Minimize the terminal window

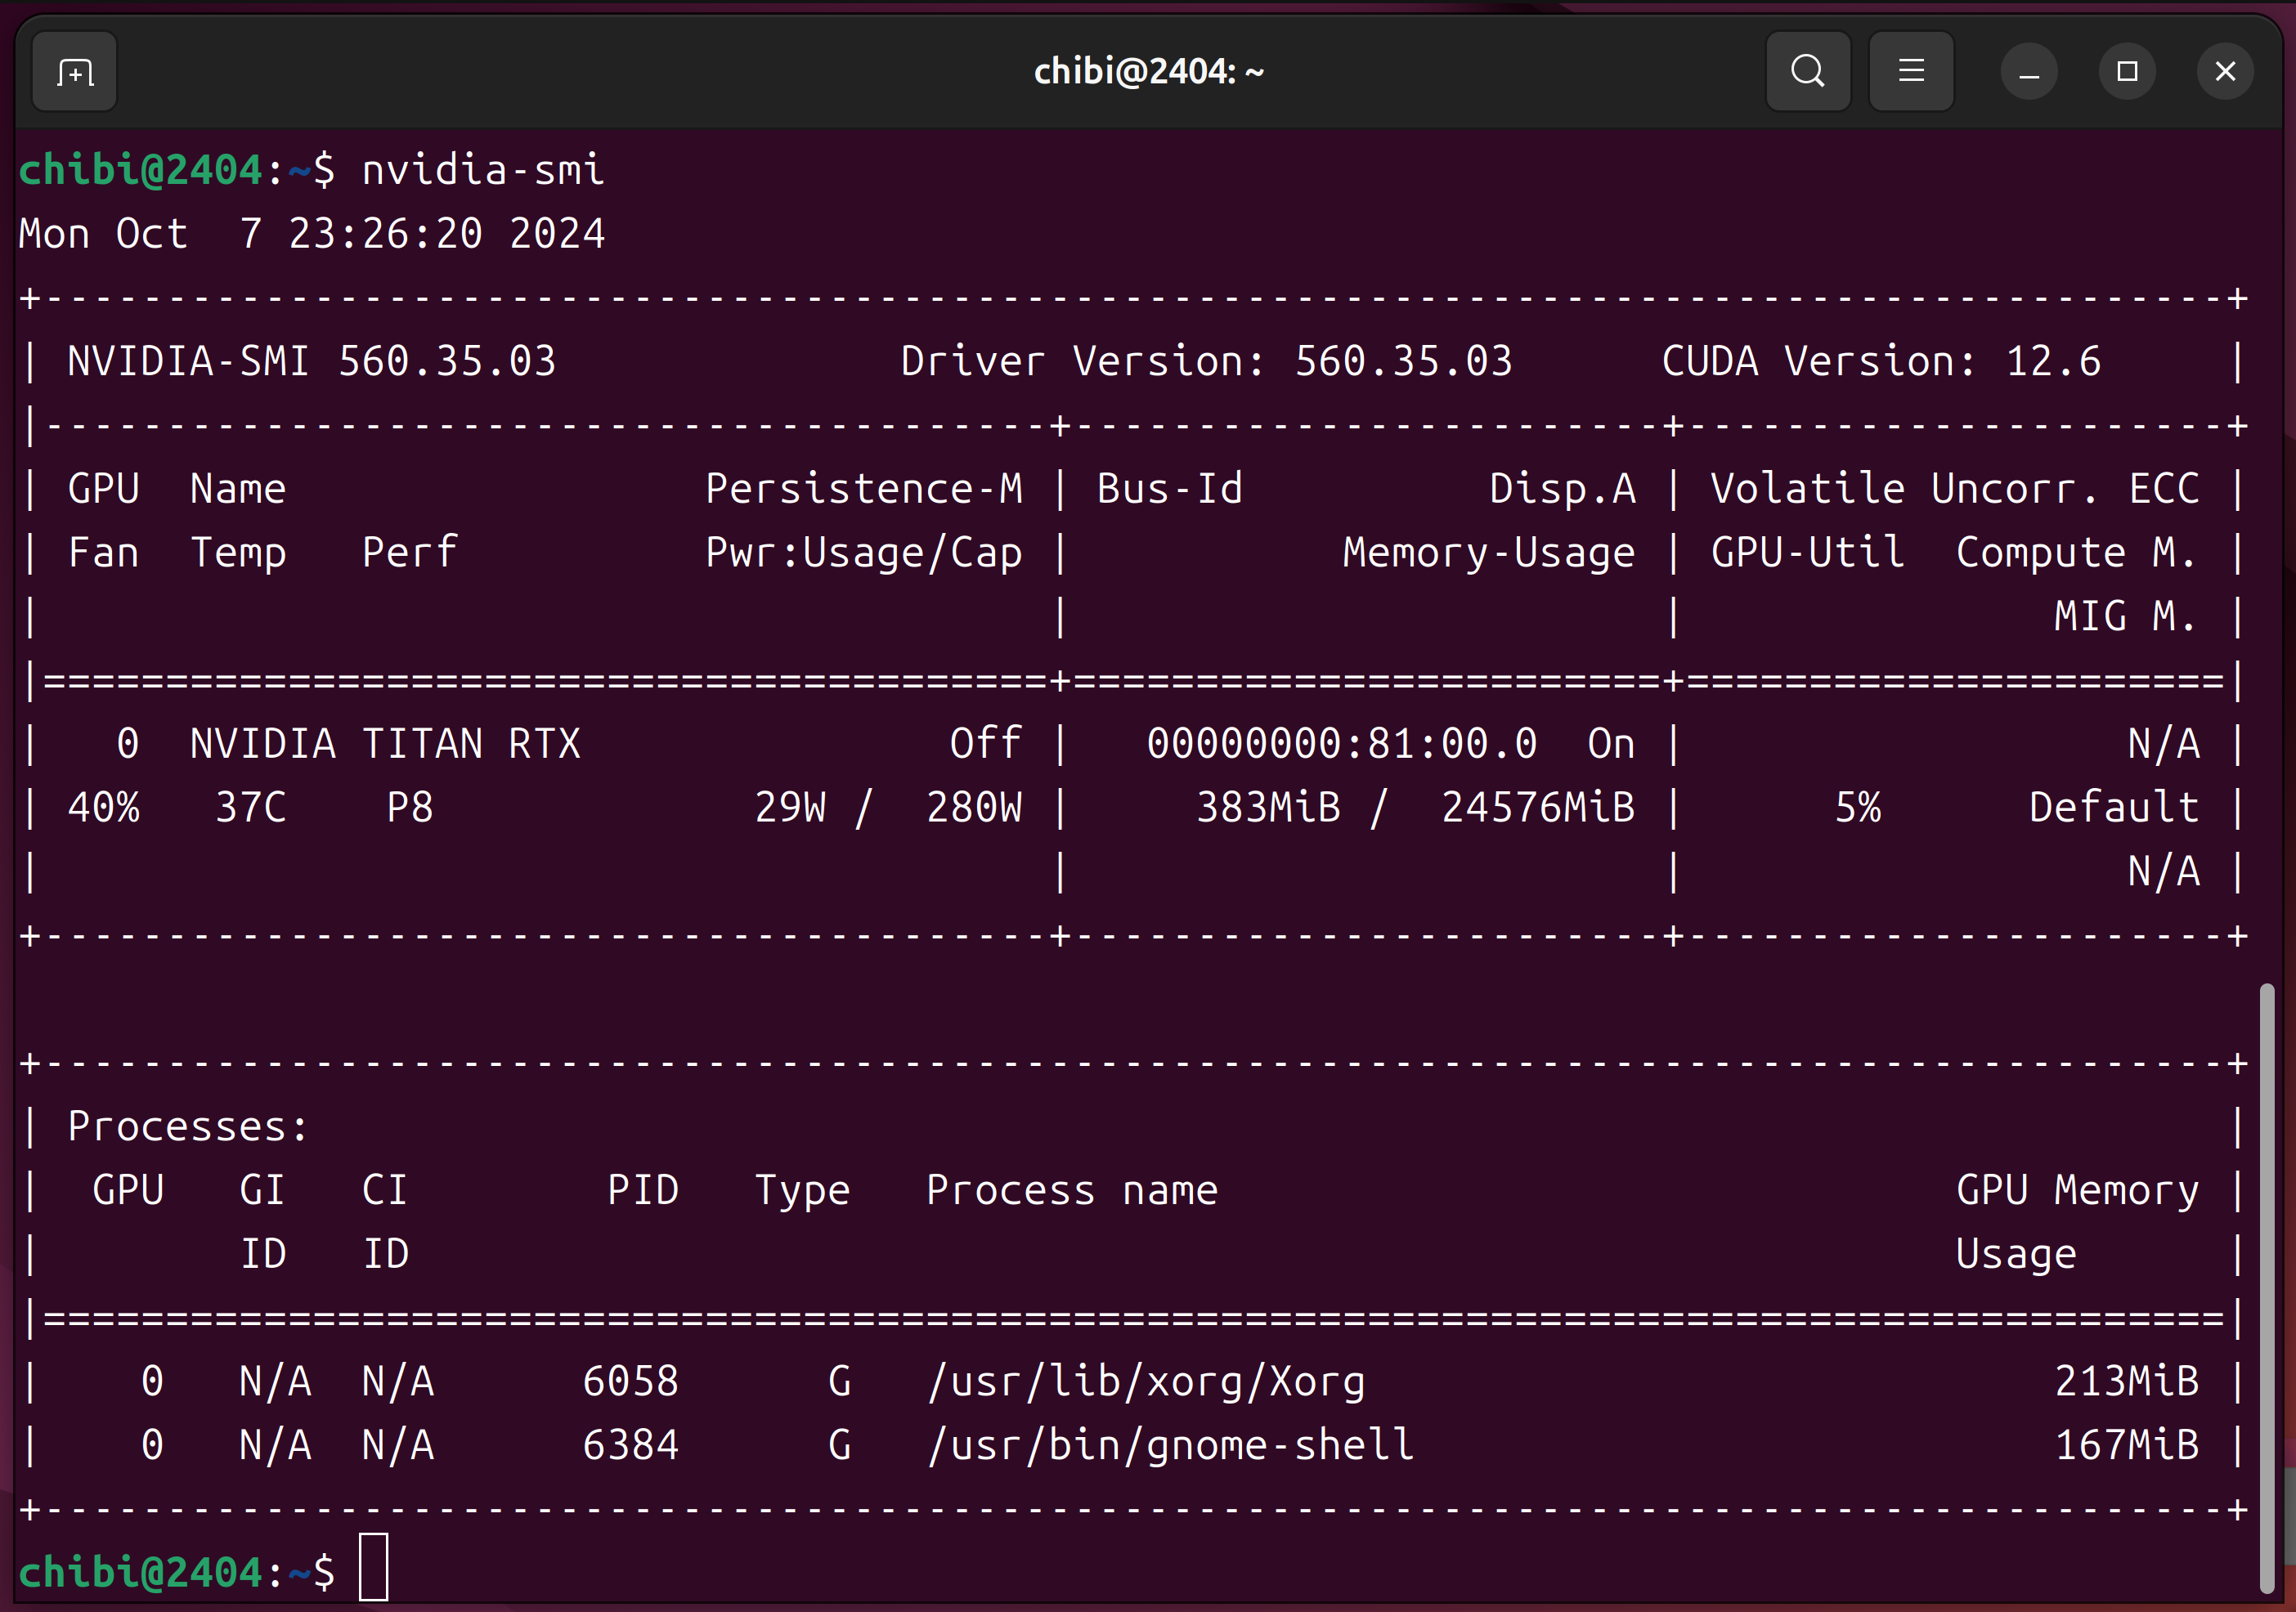tap(2029, 72)
